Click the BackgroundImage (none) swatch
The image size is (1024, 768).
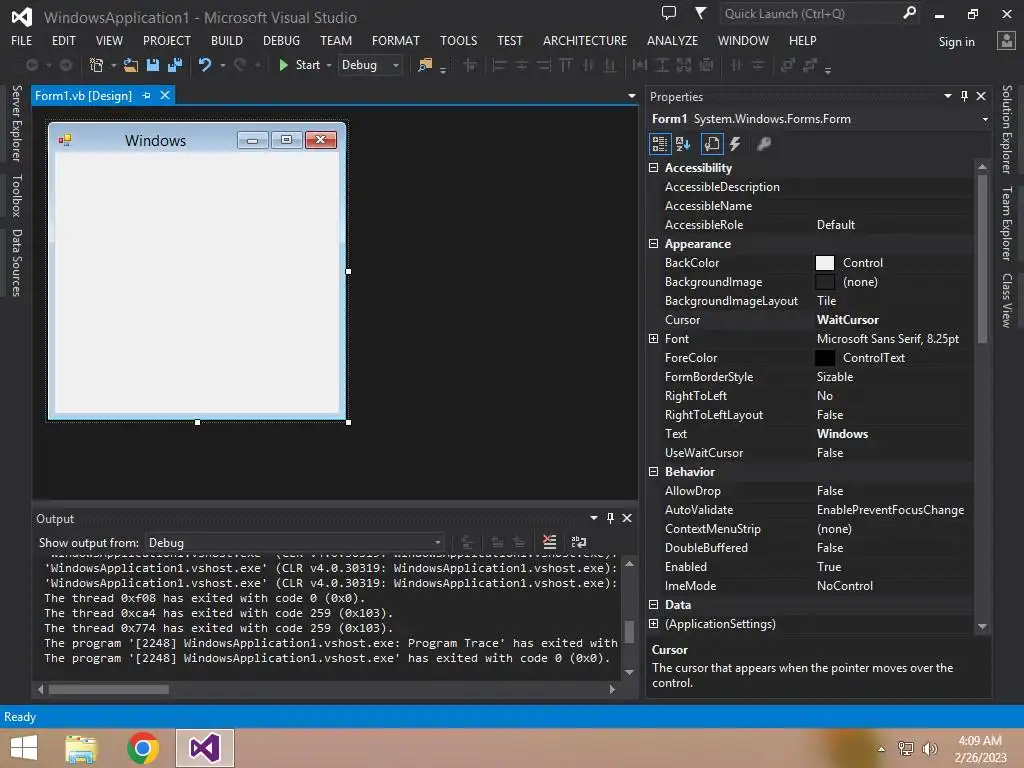[825, 282]
